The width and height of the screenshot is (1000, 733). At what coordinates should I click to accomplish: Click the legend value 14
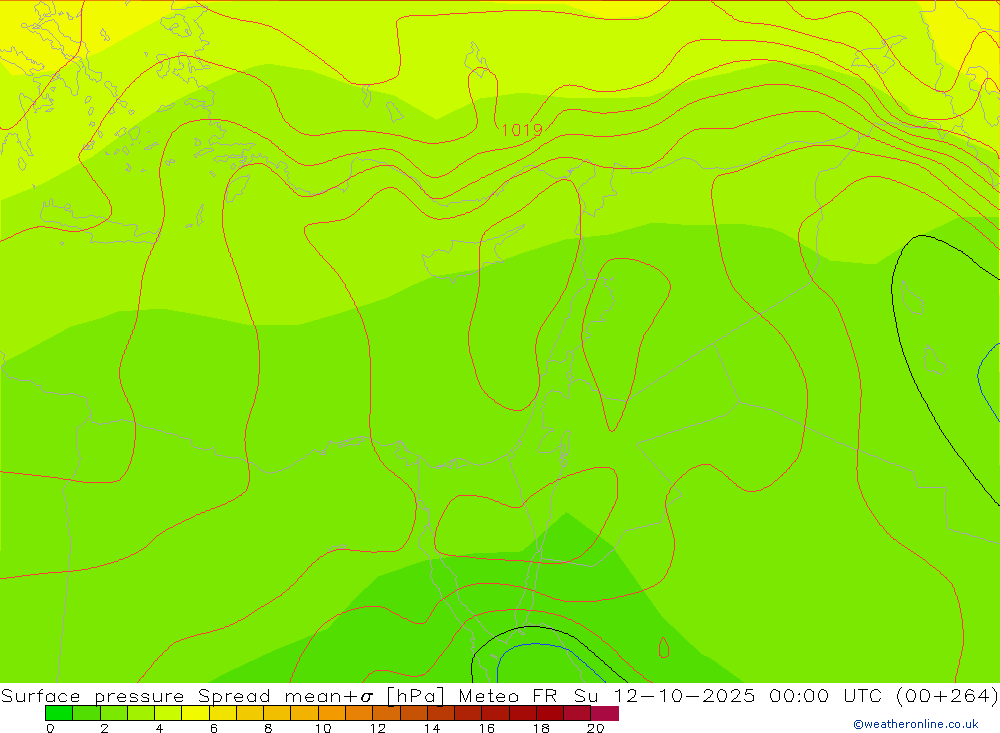[x=432, y=728]
